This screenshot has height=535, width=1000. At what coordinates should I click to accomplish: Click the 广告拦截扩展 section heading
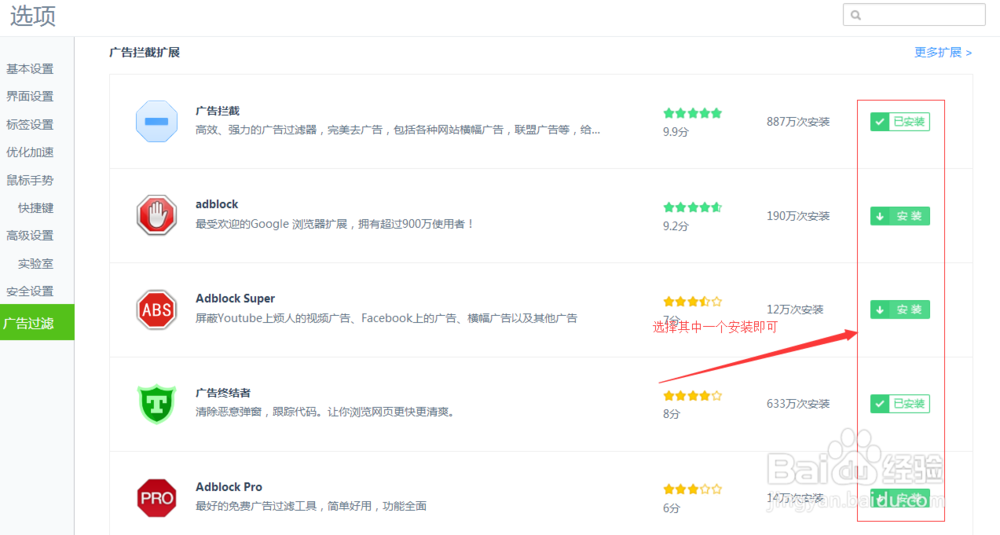tap(144, 52)
